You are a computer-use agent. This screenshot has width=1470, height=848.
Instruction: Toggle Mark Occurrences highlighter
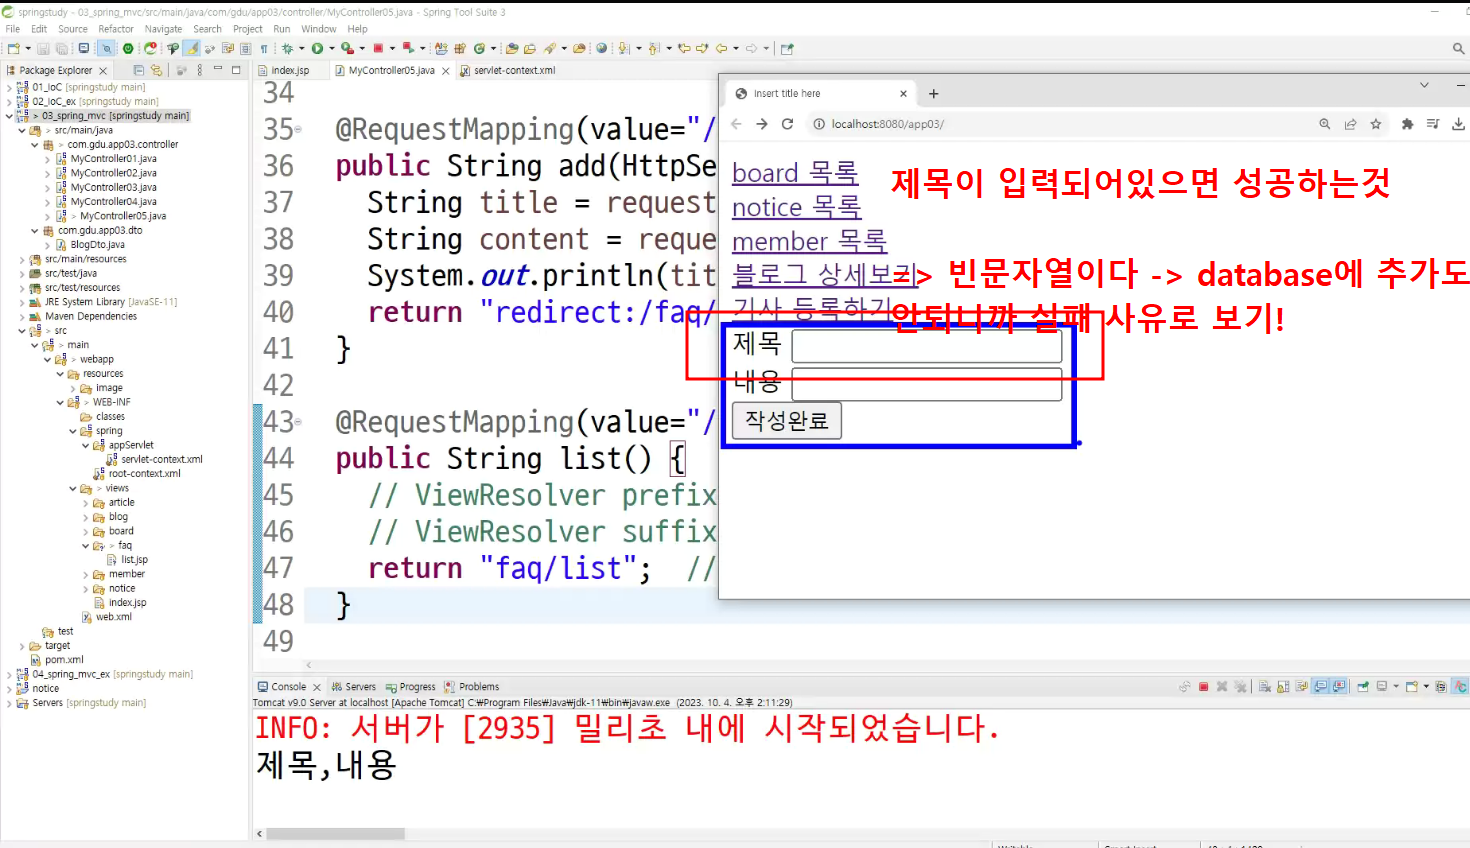pyautogui.click(x=190, y=48)
